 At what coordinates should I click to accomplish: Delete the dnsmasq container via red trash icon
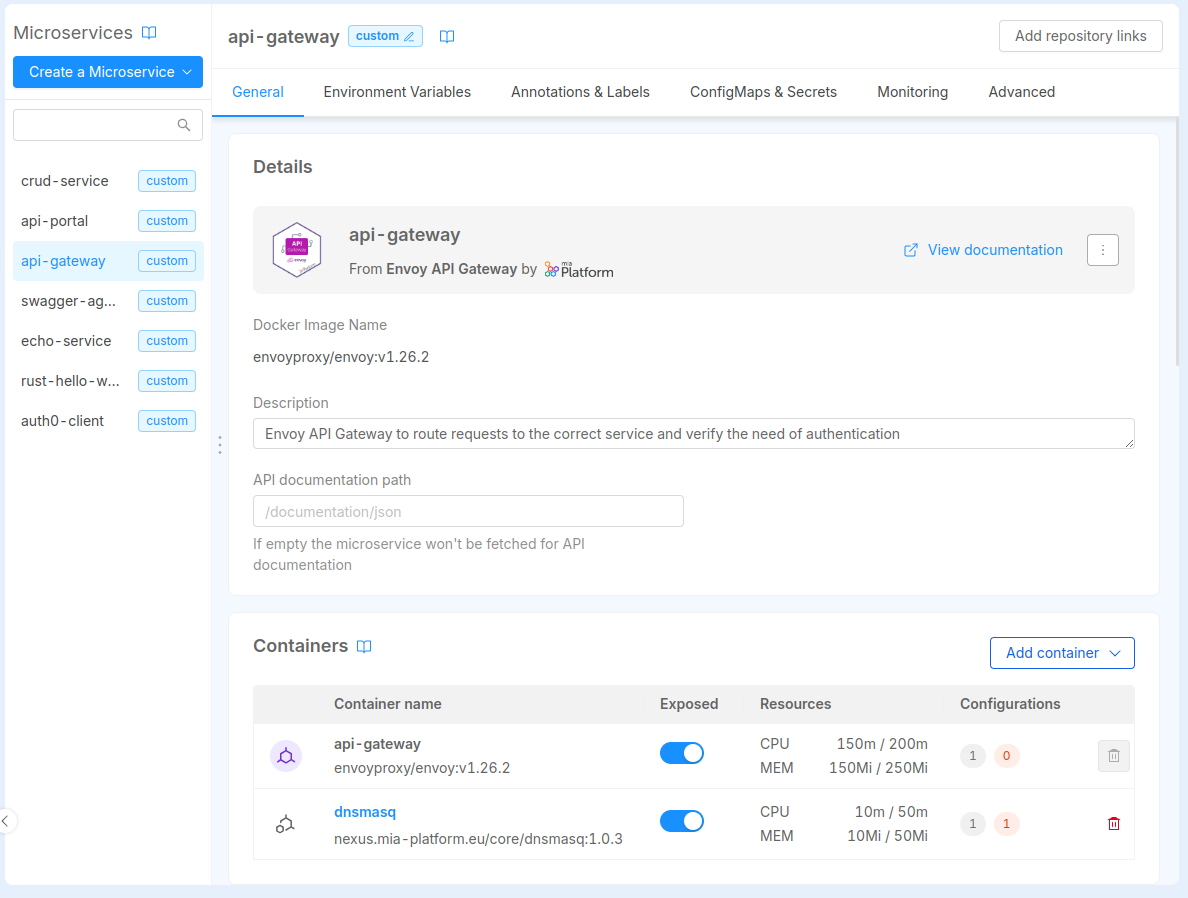pyautogui.click(x=1113, y=824)
